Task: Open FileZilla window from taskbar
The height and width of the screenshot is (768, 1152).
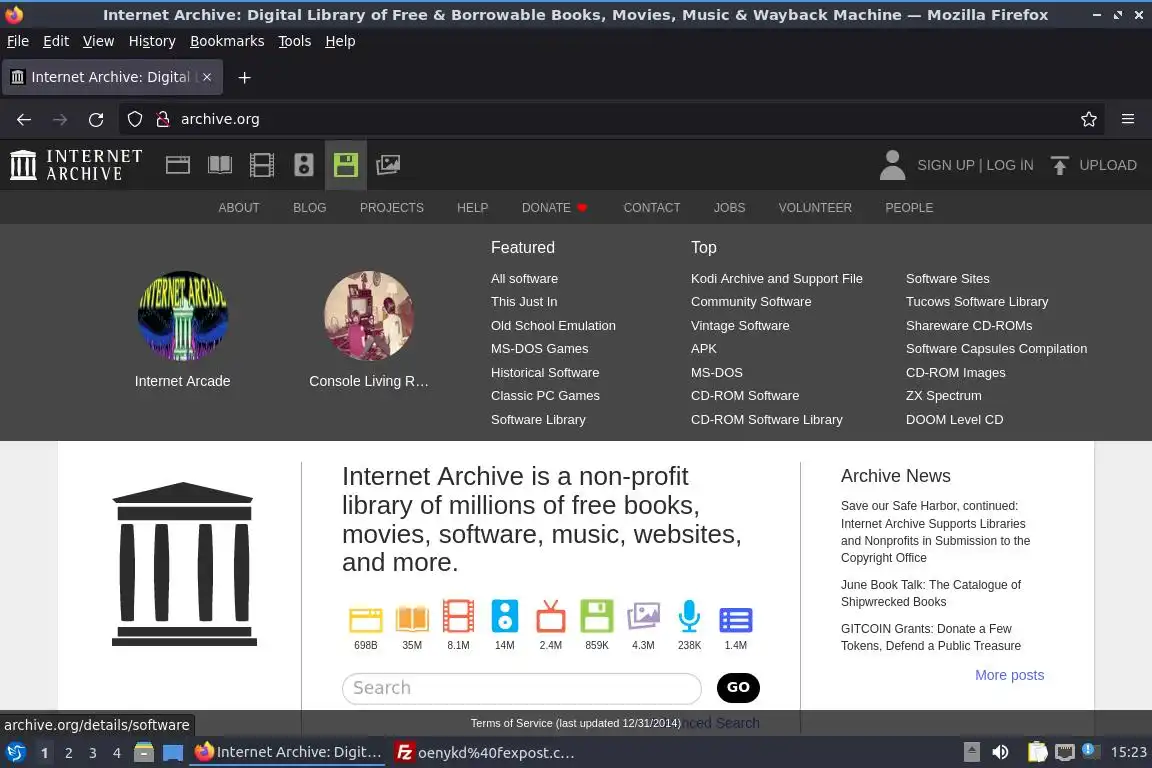Action: pos(485,752)
